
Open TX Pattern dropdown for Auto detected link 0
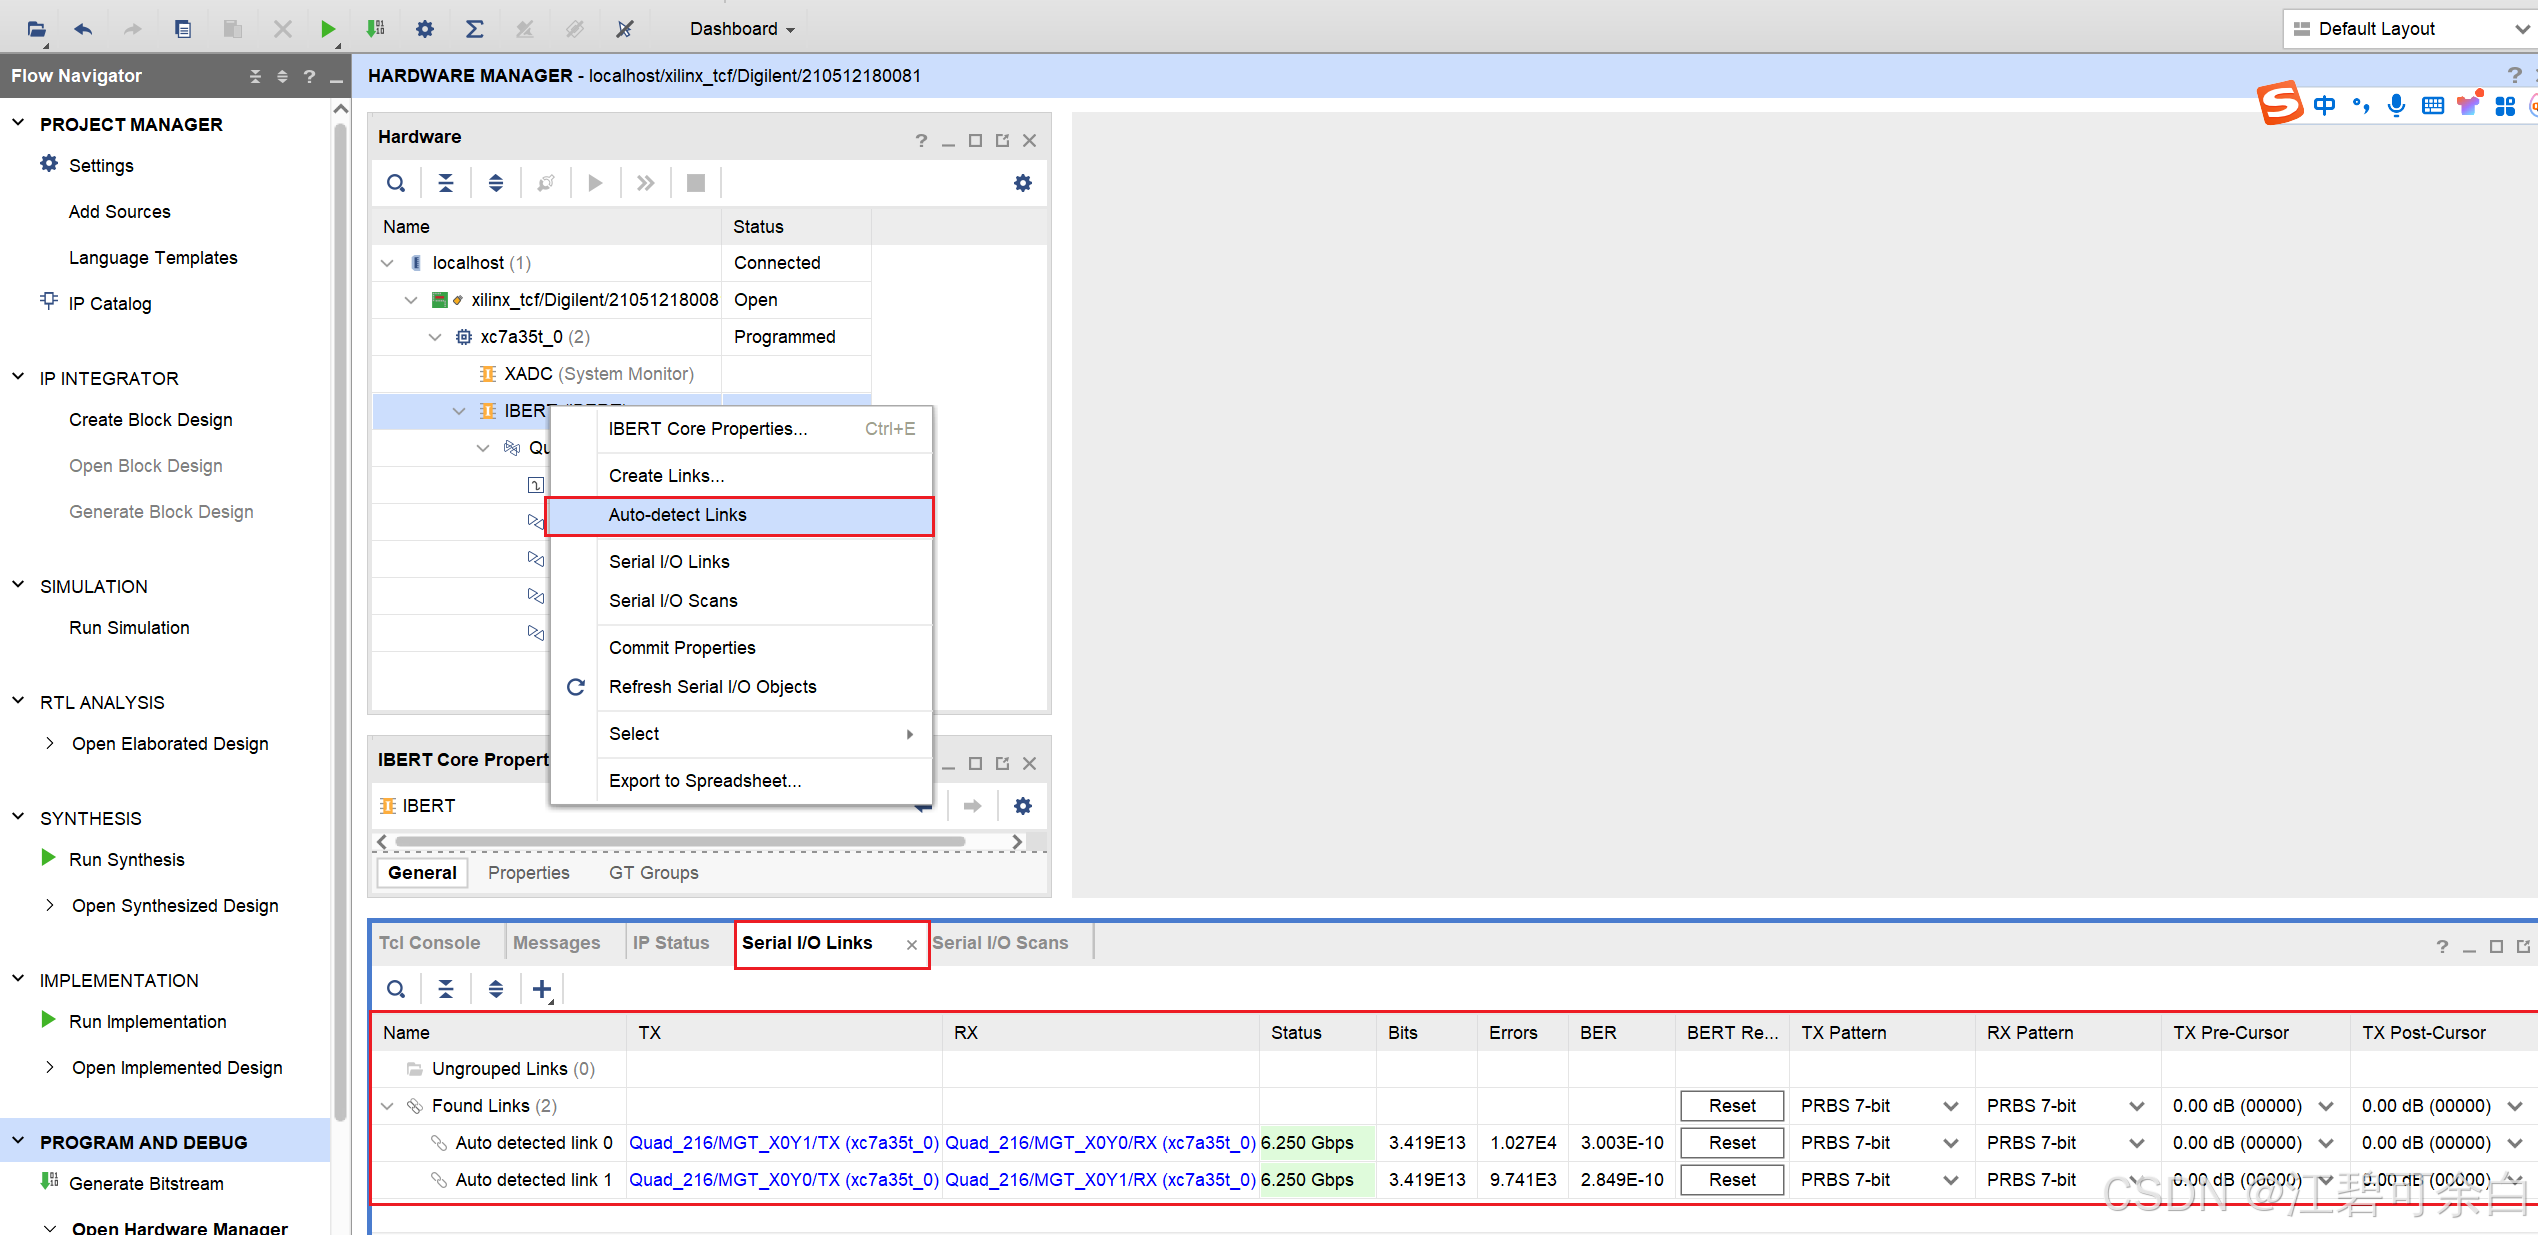[x=1950, y=1143]
